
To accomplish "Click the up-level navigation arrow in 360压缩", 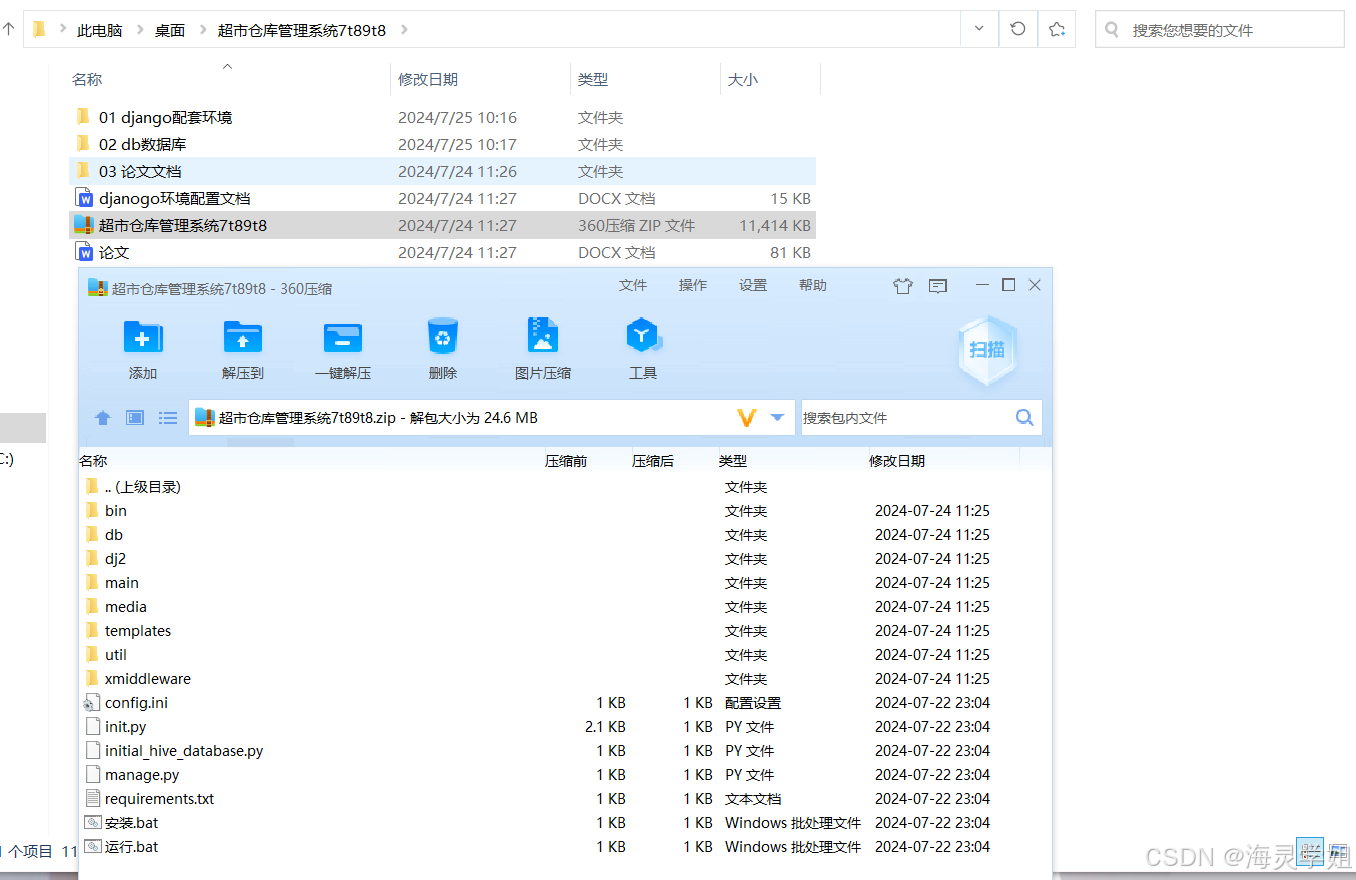I will [x=102, y=417].
